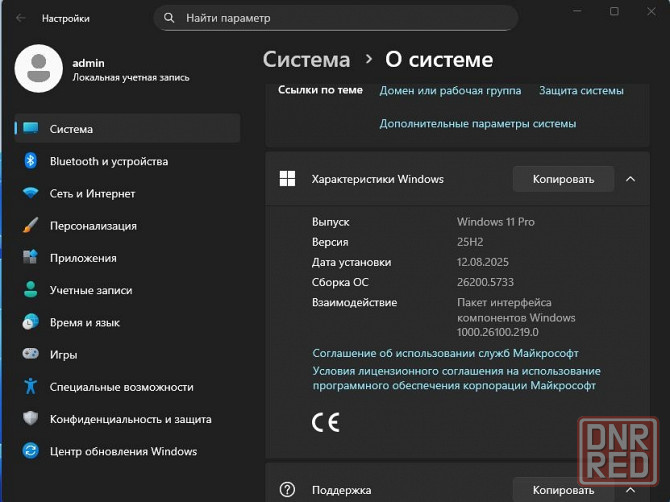The height and width of the screenshot is (502, 670).
Task: Open the Игры category
Action: pos(127,355)
